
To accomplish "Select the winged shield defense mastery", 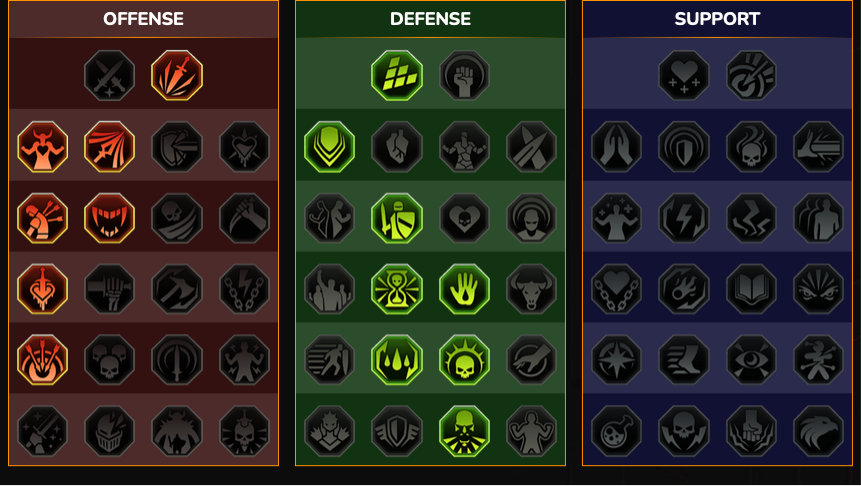I will [396, 431].
